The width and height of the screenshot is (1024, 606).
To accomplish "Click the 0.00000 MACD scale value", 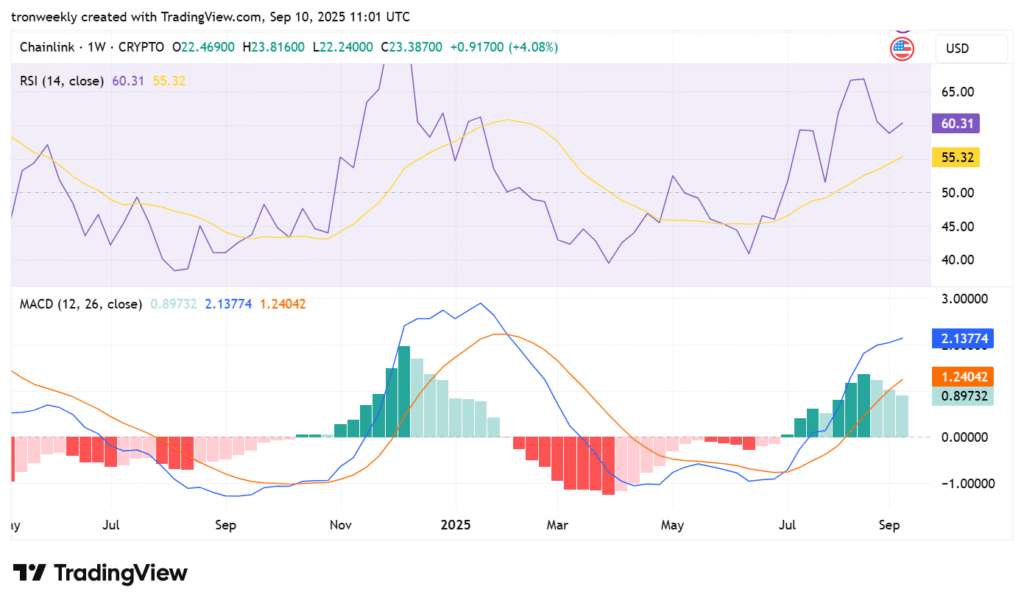I will [964, 438].
